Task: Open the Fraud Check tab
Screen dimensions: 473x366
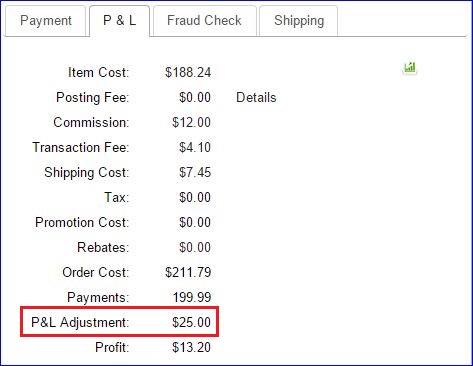Action: pos(204,21)
